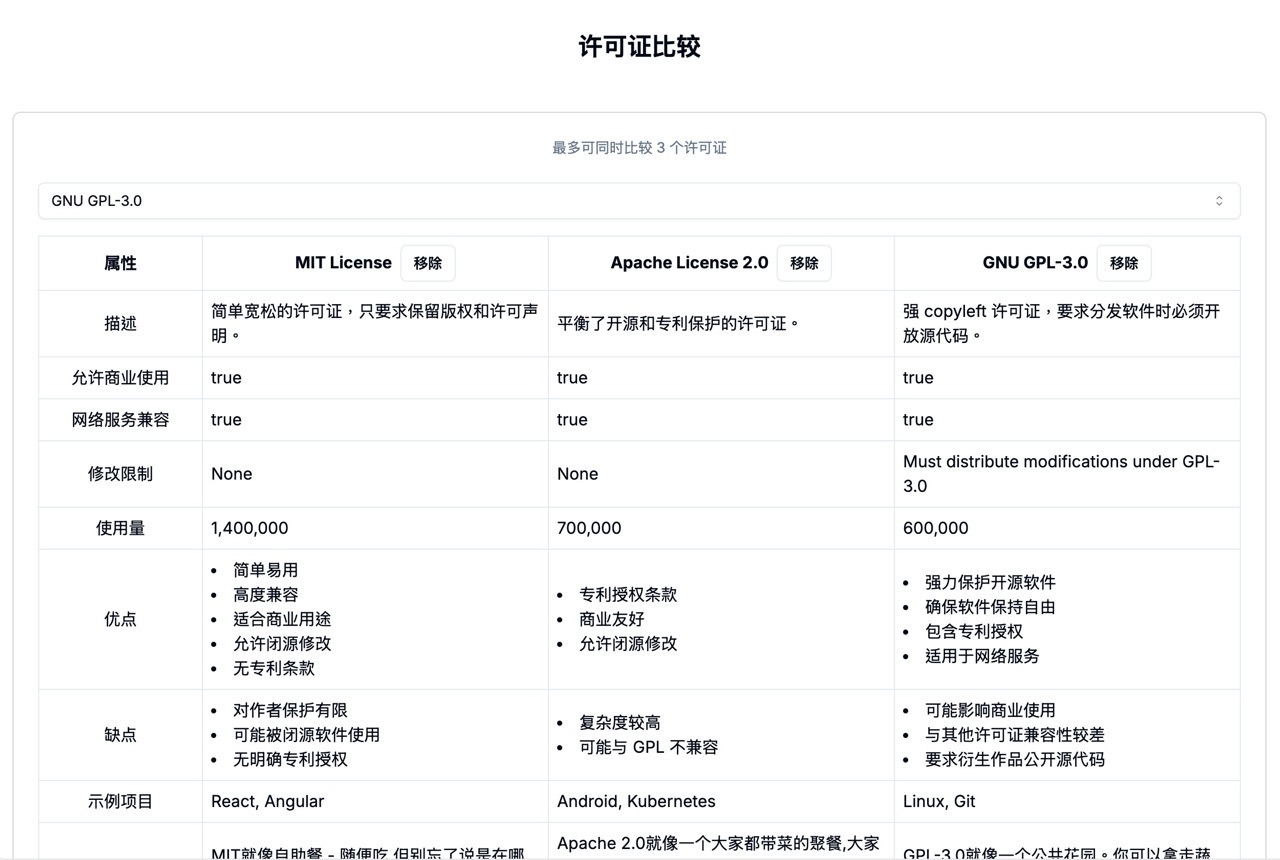The width and height of the screenshot is (1280, 860).
Task: Click the 属性 column header
Action: point(120,263)
